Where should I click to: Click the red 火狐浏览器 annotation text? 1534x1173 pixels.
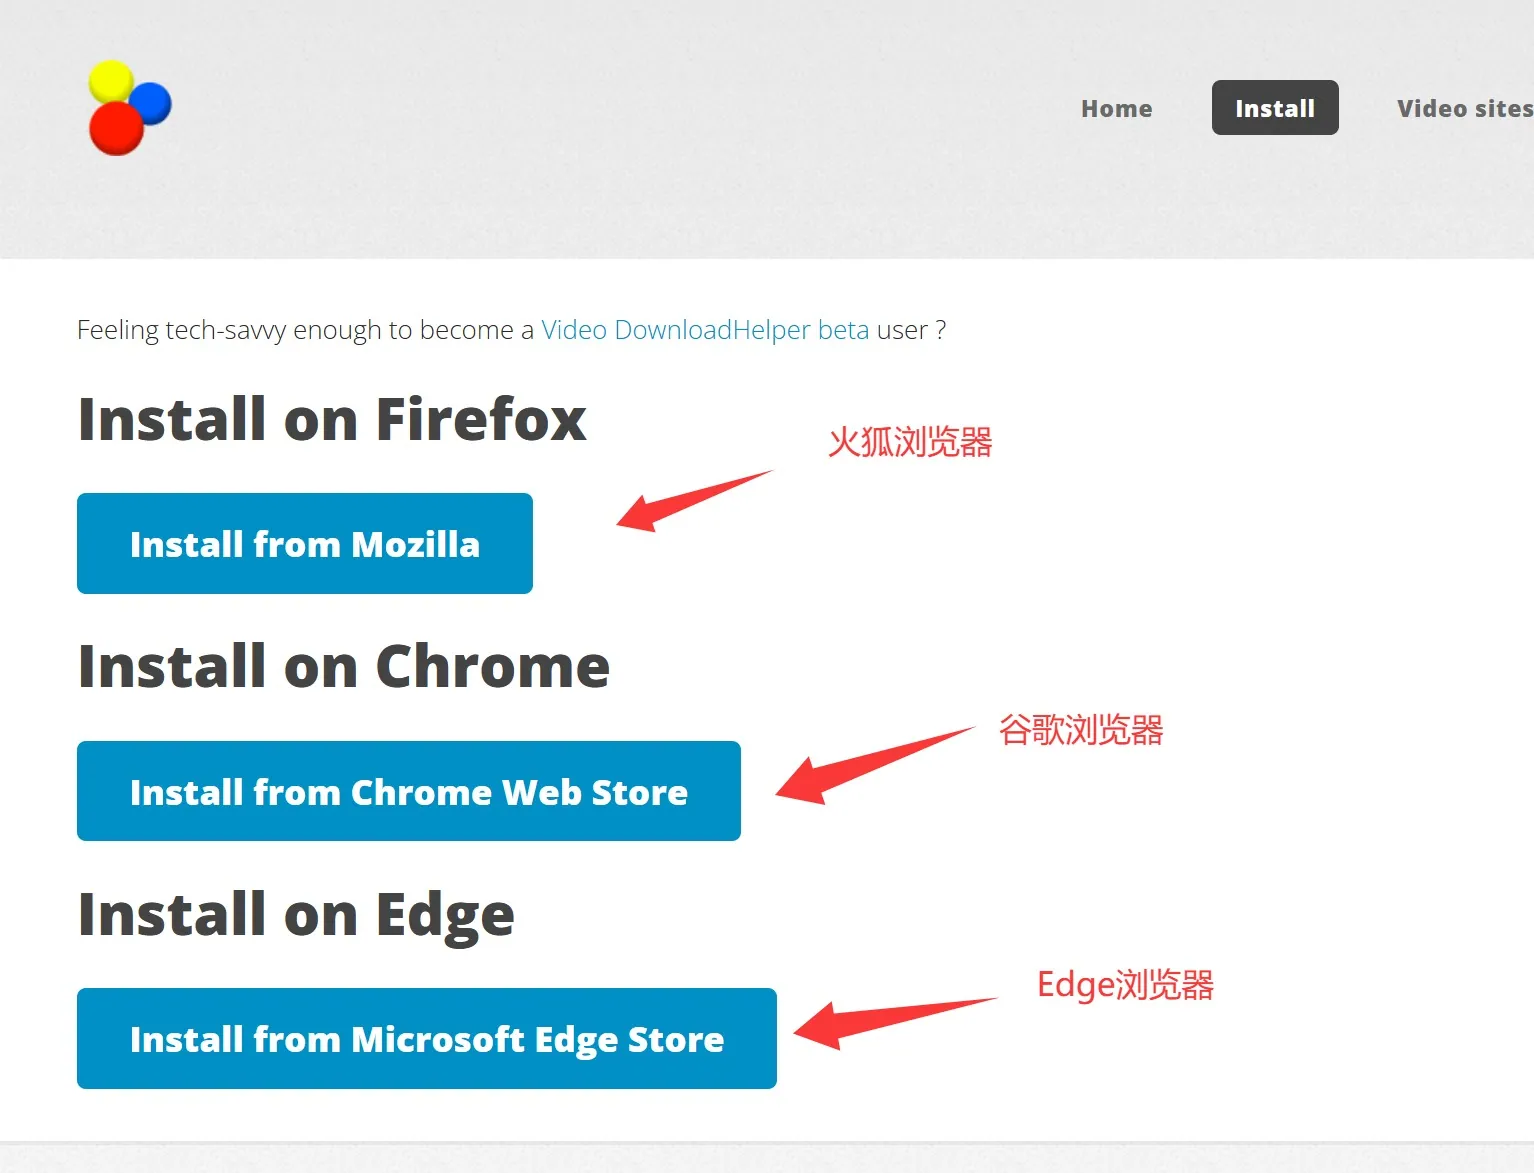[x=910, y=442]
